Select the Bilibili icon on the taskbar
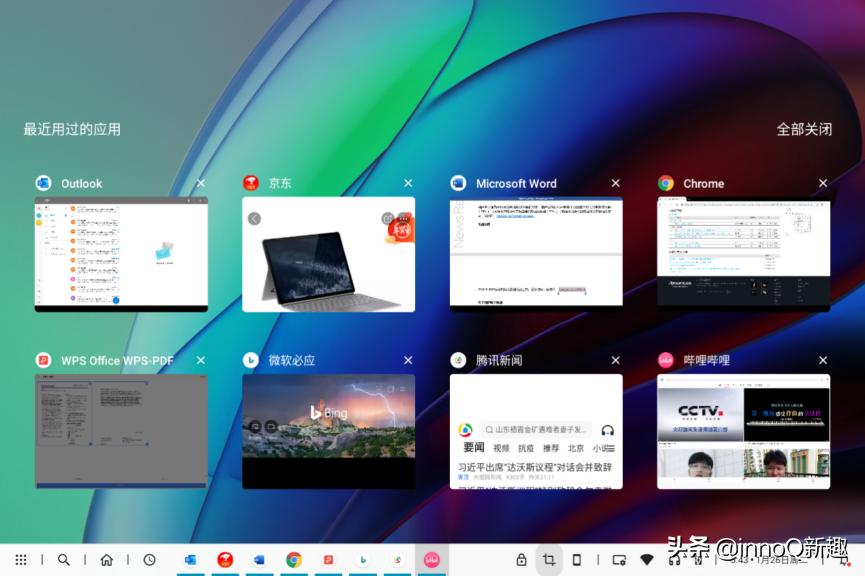 pyautogui.click(x=433, y=560)
